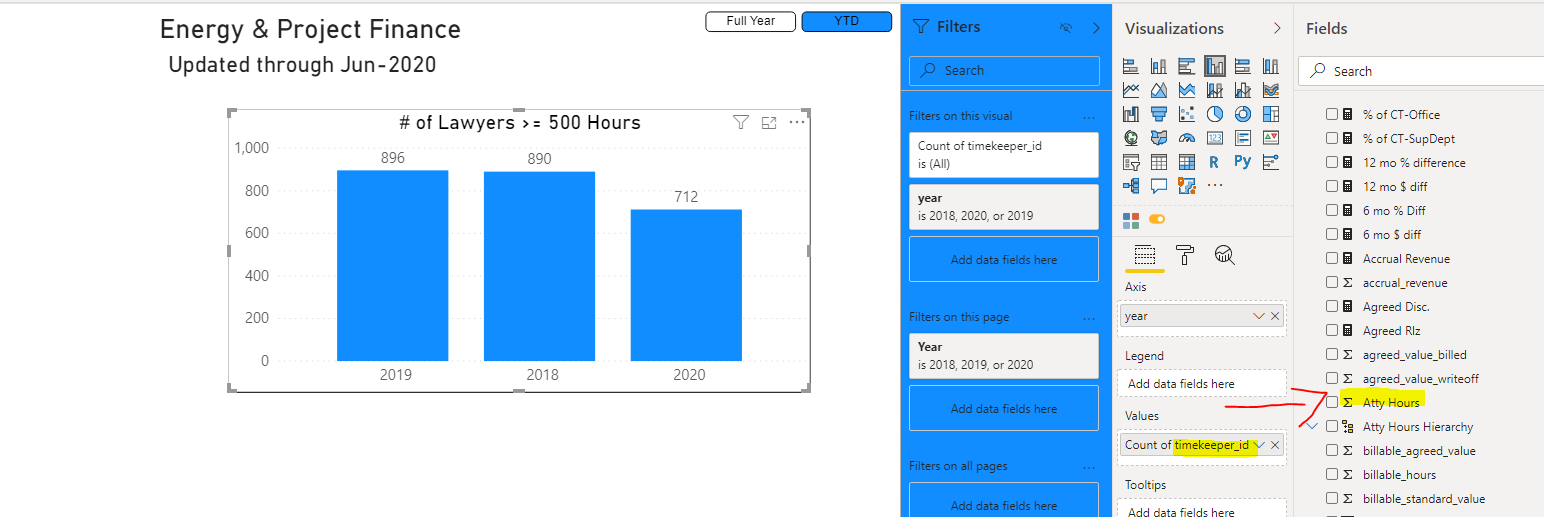
Task: Add the R script visual
Action: pos(1214,162)
